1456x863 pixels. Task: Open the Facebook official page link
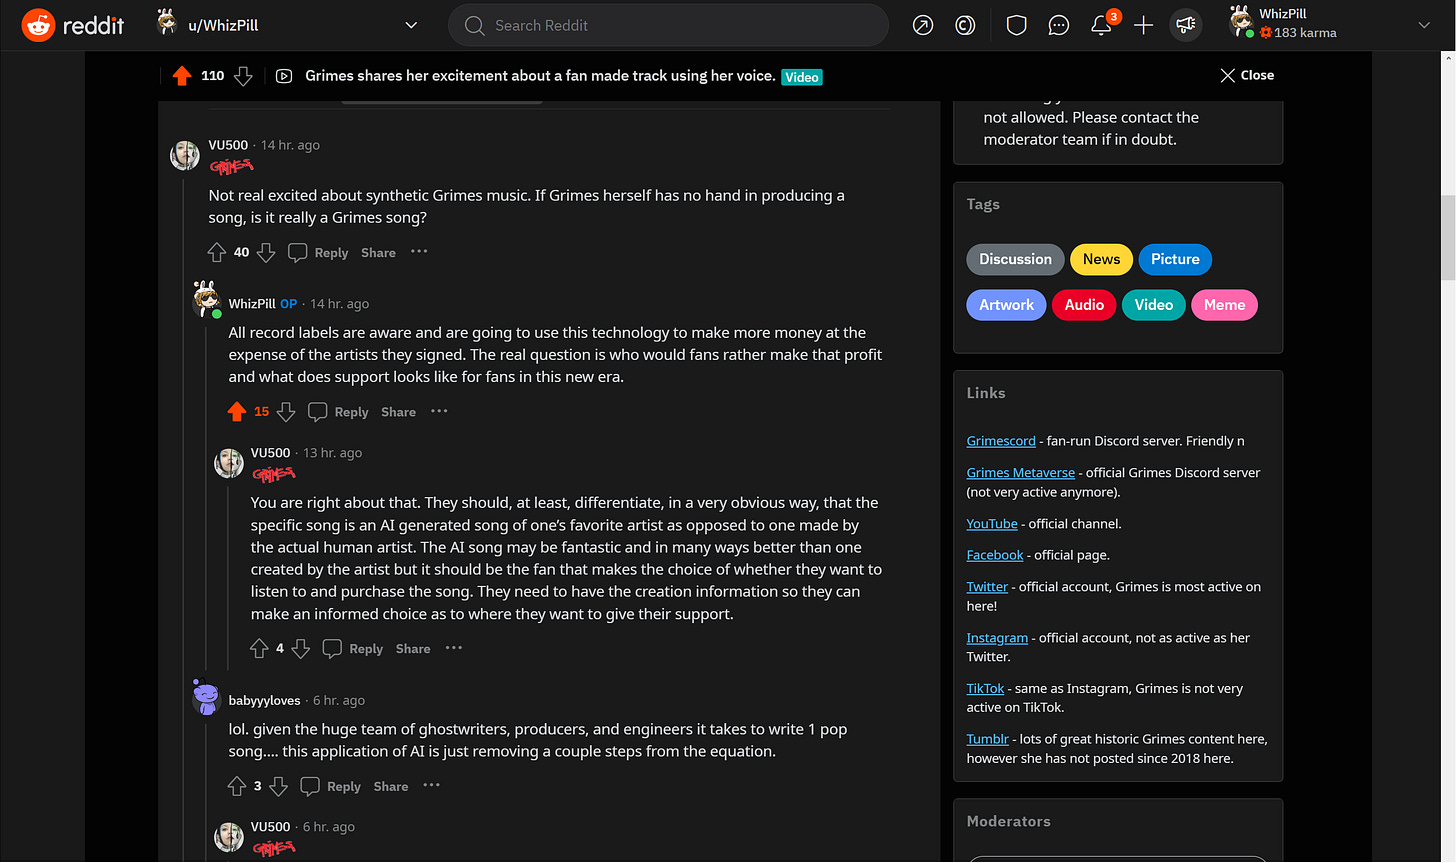(995, 555)
